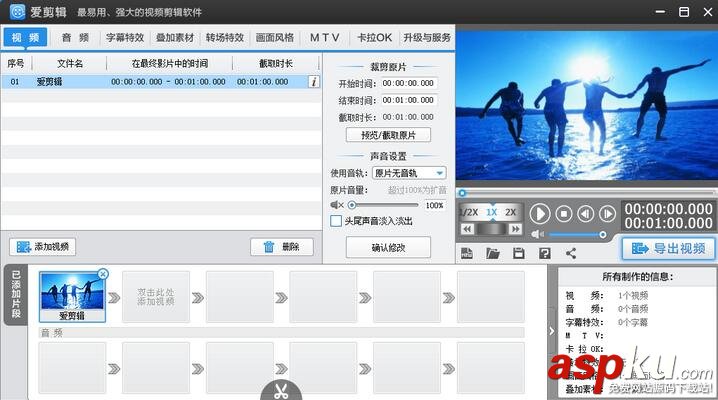
Task: Go to the 叠加素材 tab
Action: click(175, 38)
